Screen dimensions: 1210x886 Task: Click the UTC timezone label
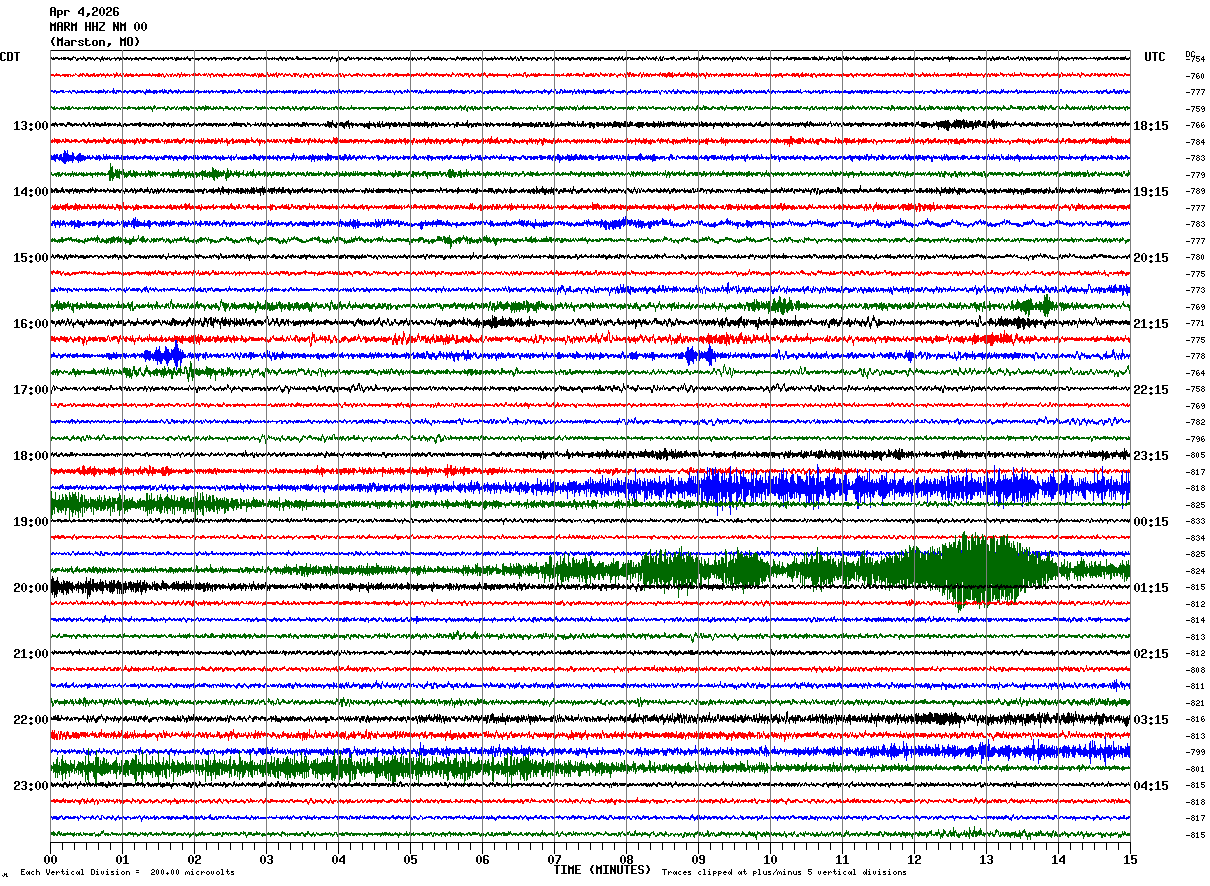1155,57
